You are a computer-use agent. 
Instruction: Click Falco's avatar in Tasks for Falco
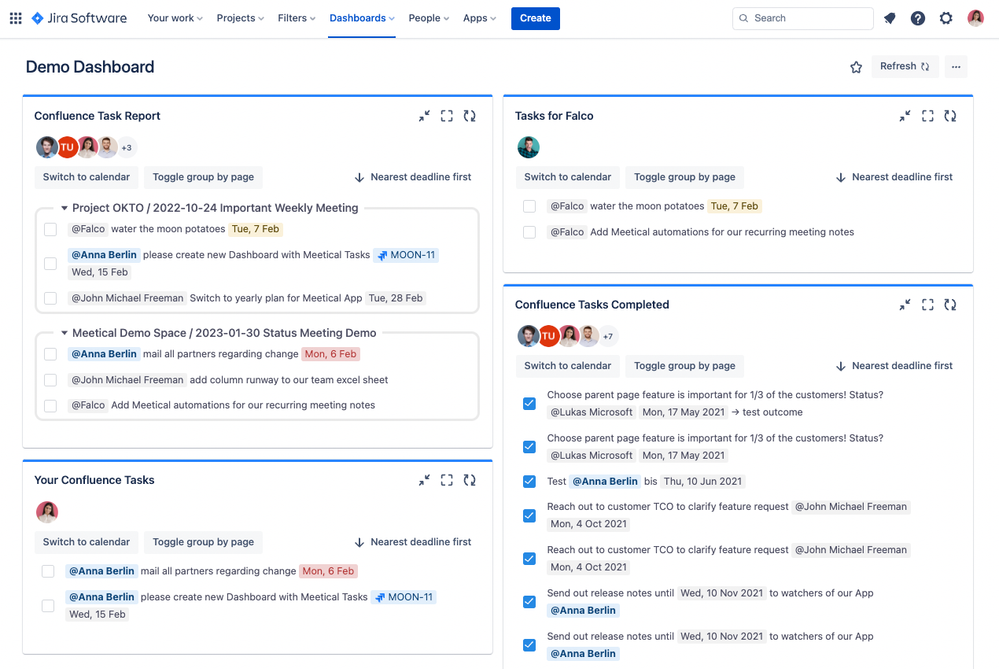point(528,147)
